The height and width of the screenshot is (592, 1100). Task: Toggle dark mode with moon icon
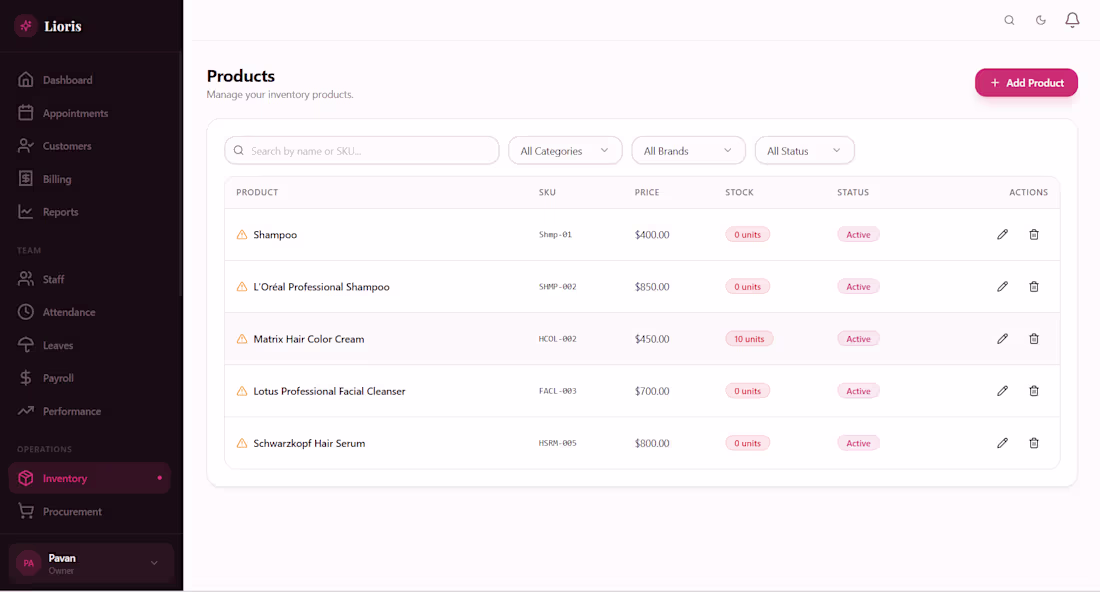(x=1040, y=20)
